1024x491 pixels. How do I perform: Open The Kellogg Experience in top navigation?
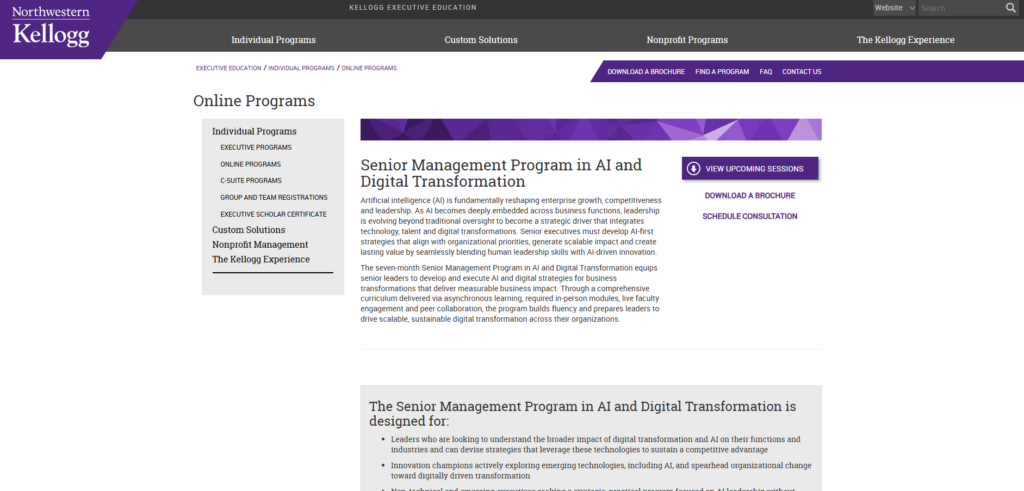pyautogui.click(x=905, y=40)
